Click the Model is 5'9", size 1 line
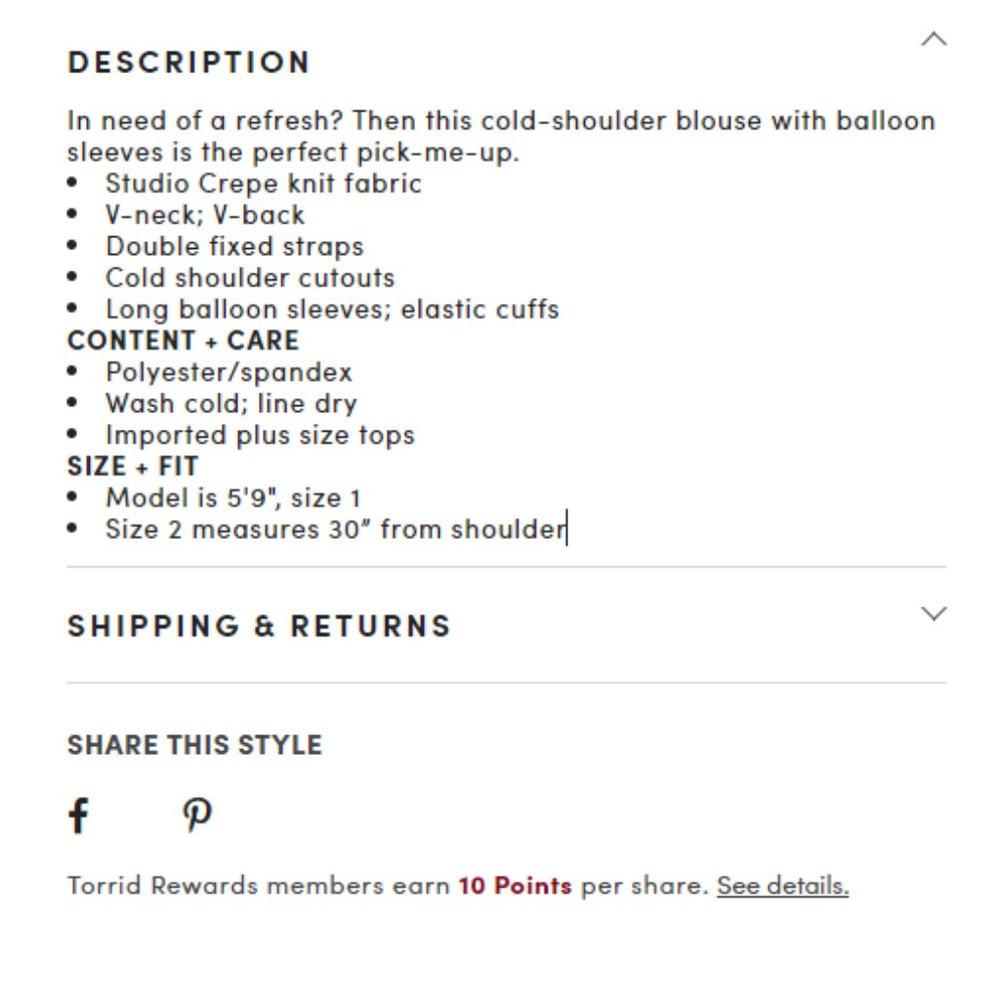1000x1000 pixels. coord(233,498)
